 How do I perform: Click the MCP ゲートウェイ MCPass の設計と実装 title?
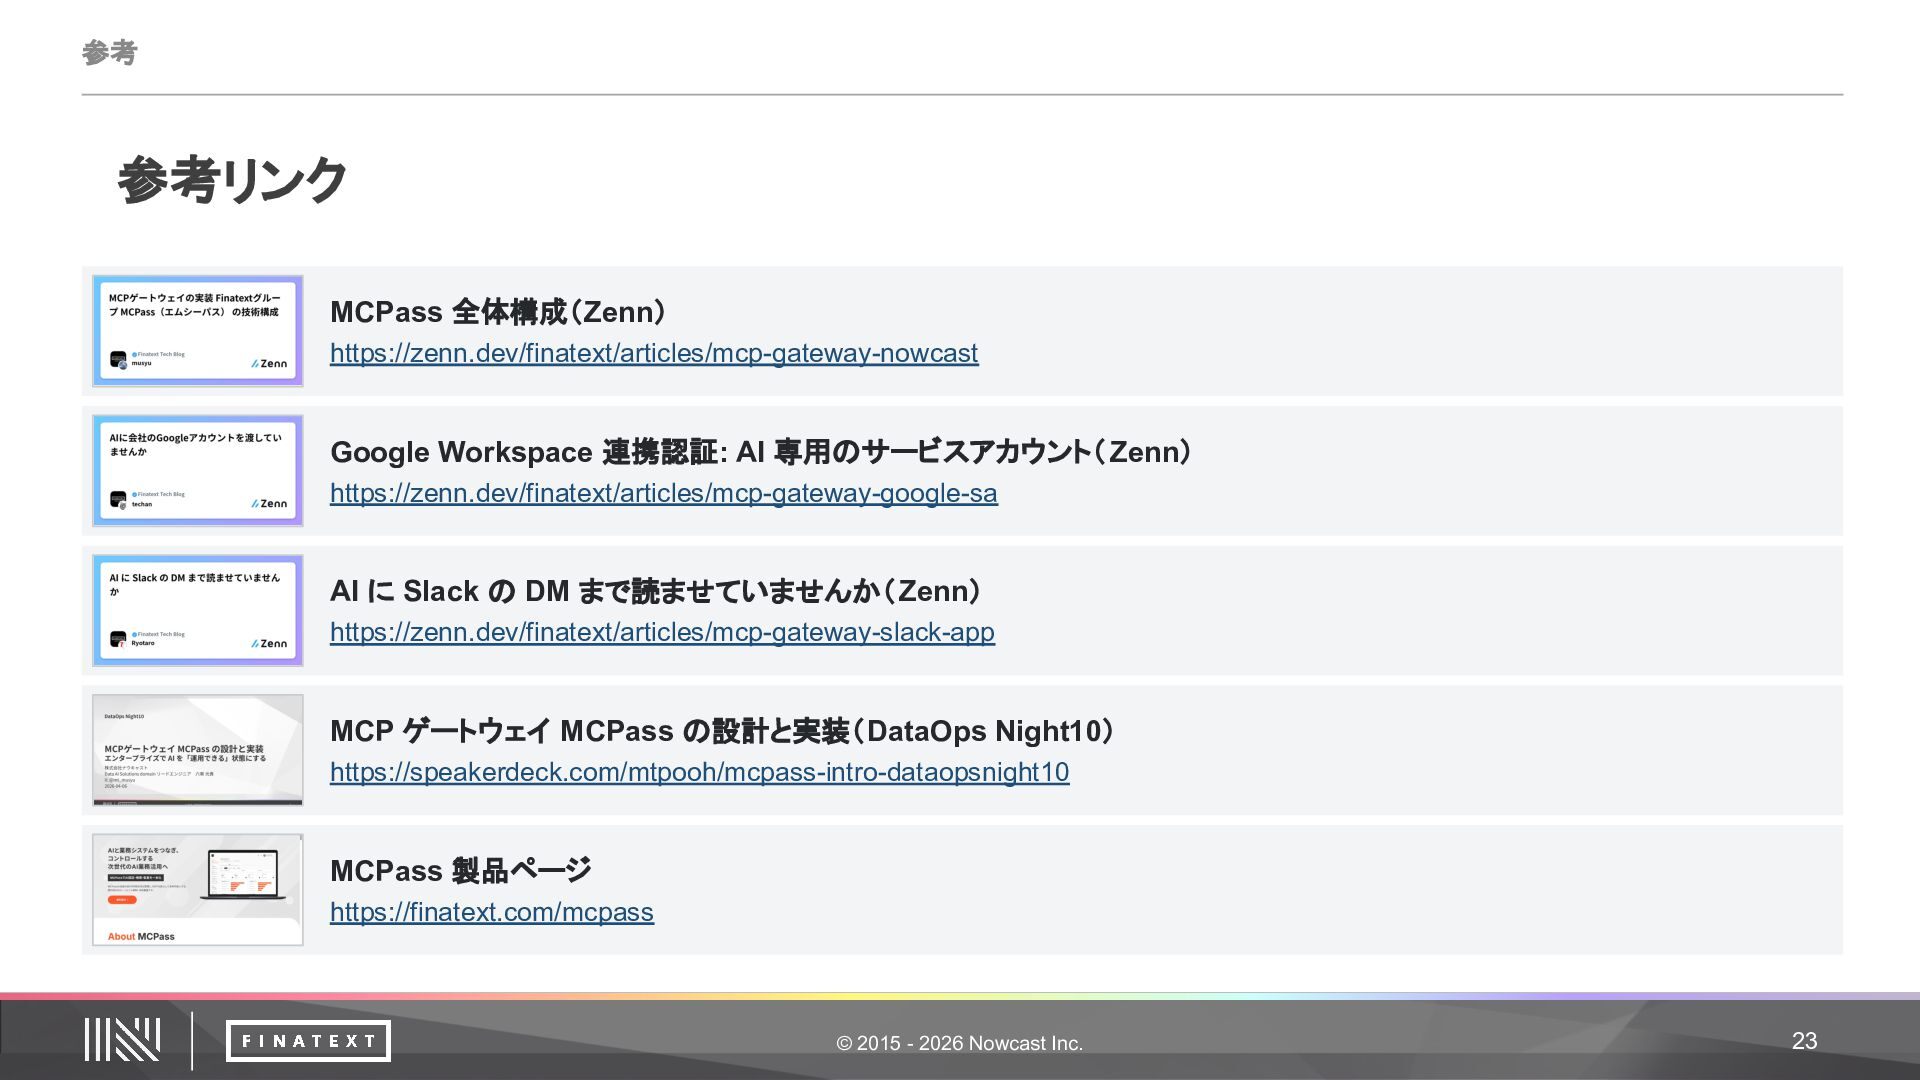click(722, 731)
